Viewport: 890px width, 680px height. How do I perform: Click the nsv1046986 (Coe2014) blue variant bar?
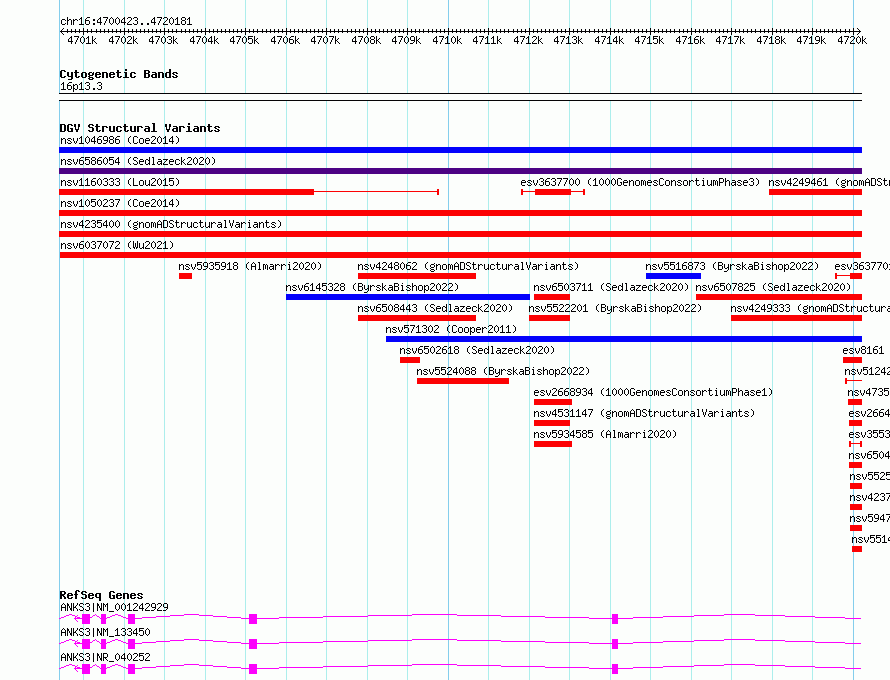(460, 150)
